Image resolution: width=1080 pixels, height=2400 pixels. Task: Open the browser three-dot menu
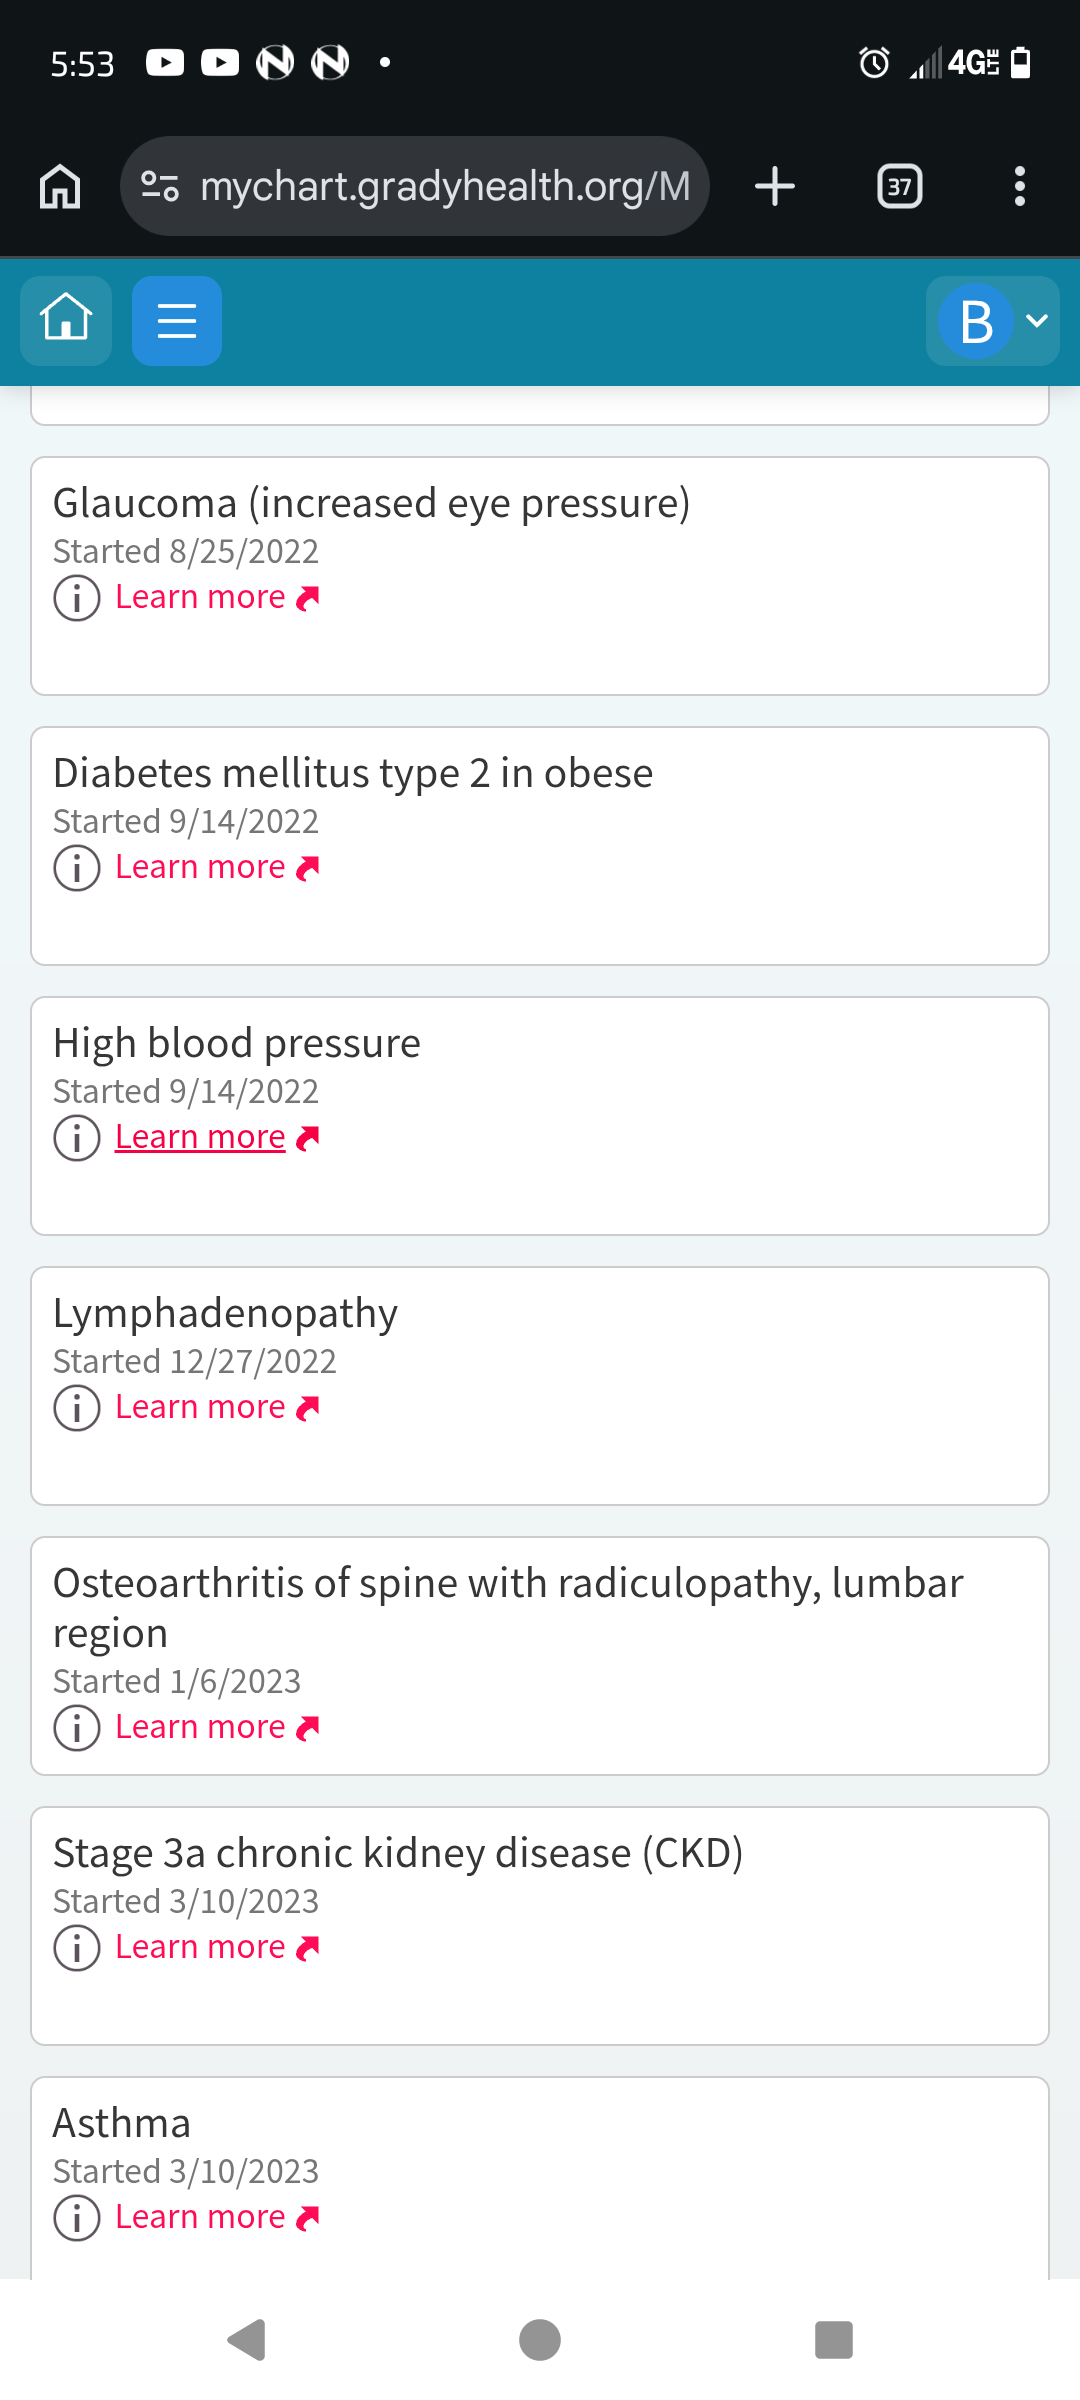[x=1019, y=186]
